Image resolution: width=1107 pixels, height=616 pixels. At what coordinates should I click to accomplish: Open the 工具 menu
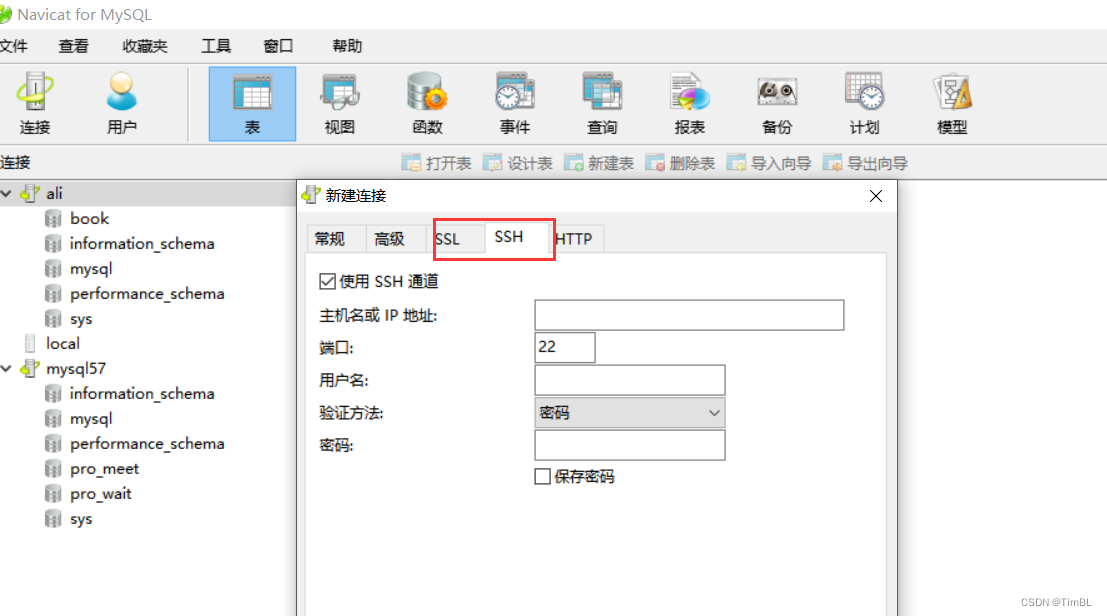click(x=216, y=45)
